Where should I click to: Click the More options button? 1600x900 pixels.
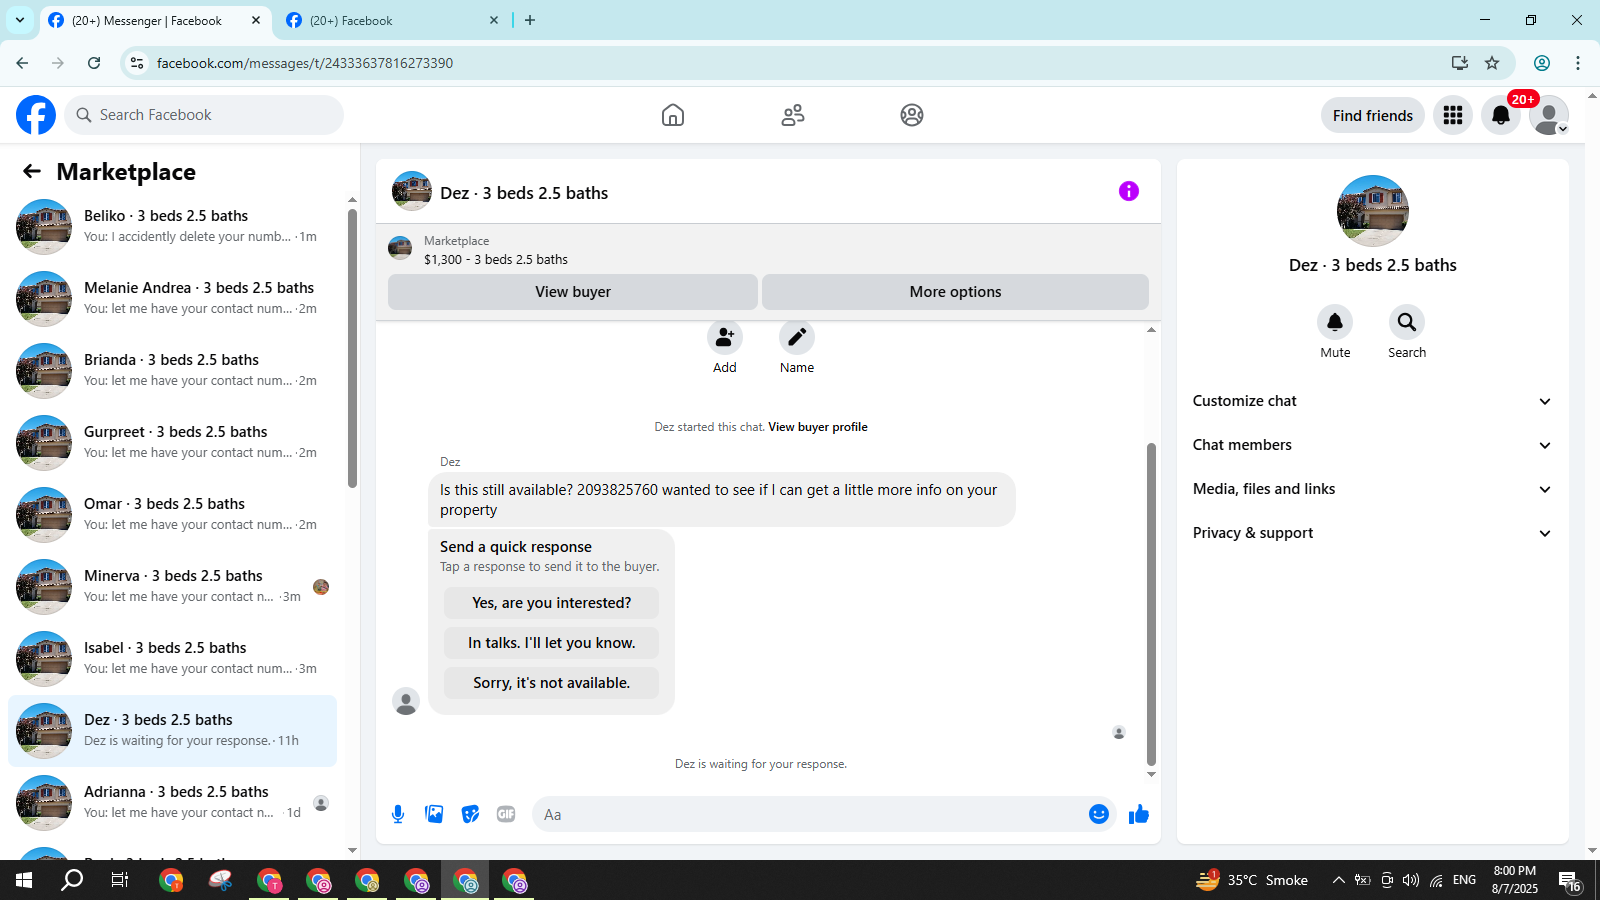[955, 292]
